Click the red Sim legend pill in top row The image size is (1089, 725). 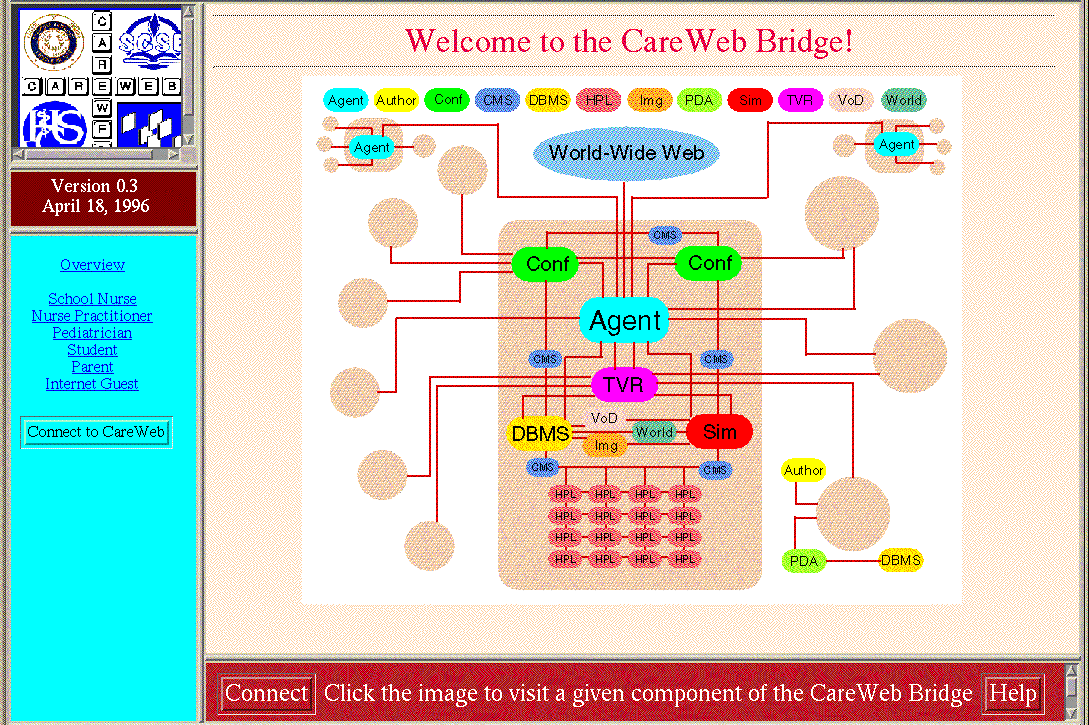pyautogui.click(x=749, y=100)
